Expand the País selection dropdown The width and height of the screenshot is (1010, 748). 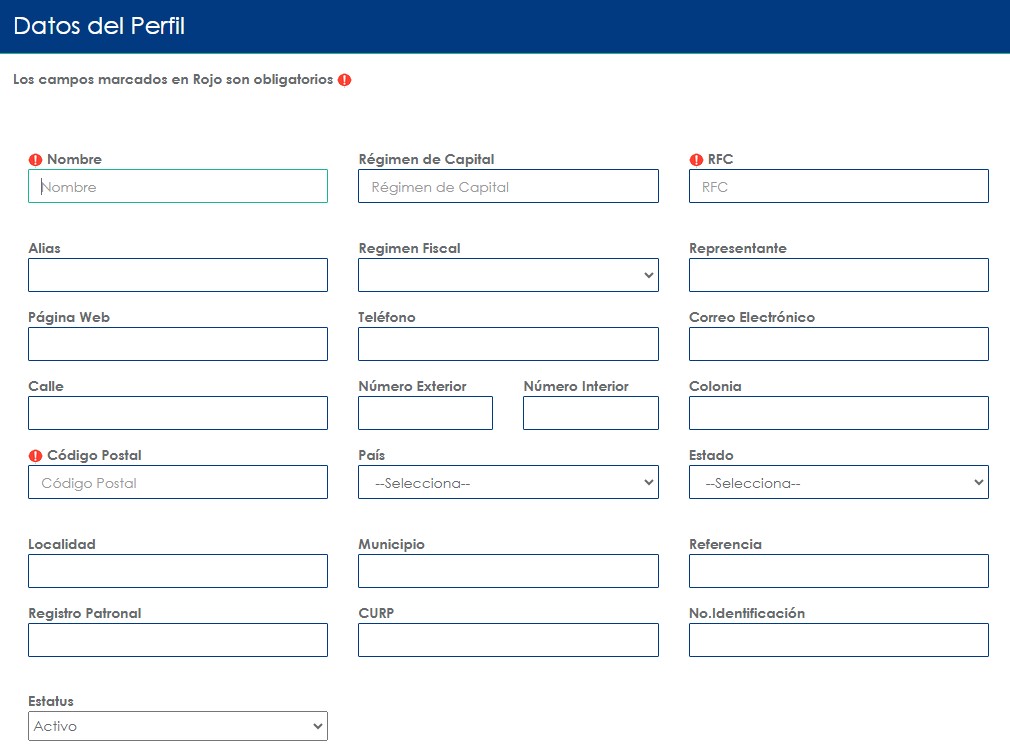pos(508,482)
